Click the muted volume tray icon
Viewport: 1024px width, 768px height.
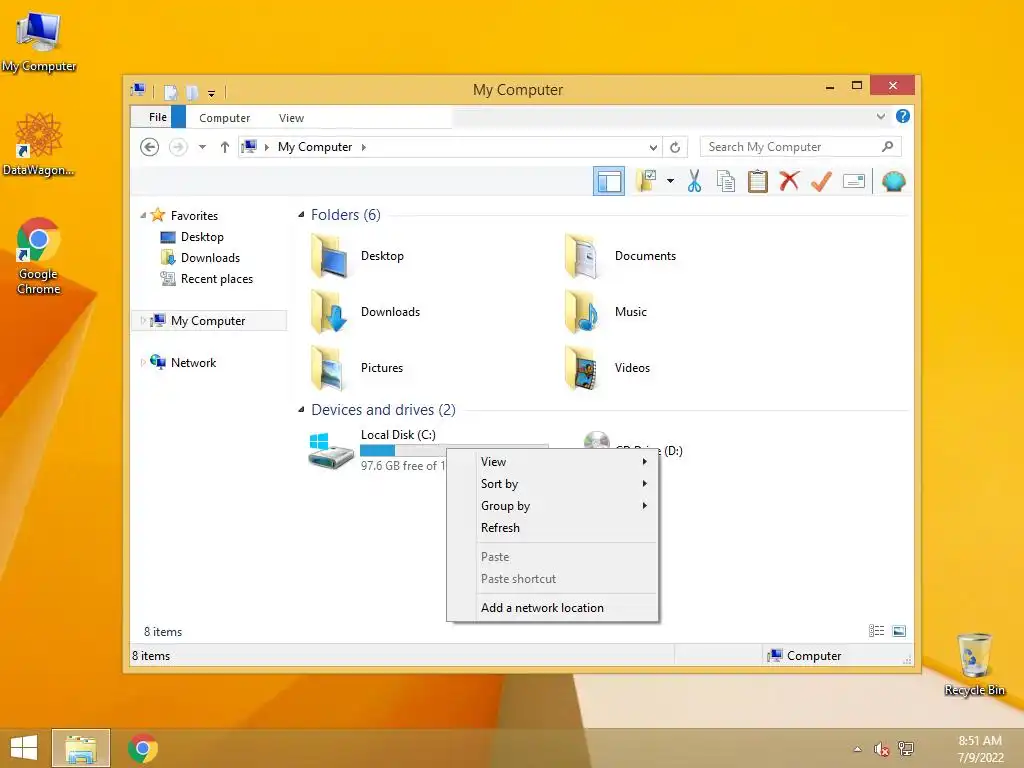click(x=881, y=748)
